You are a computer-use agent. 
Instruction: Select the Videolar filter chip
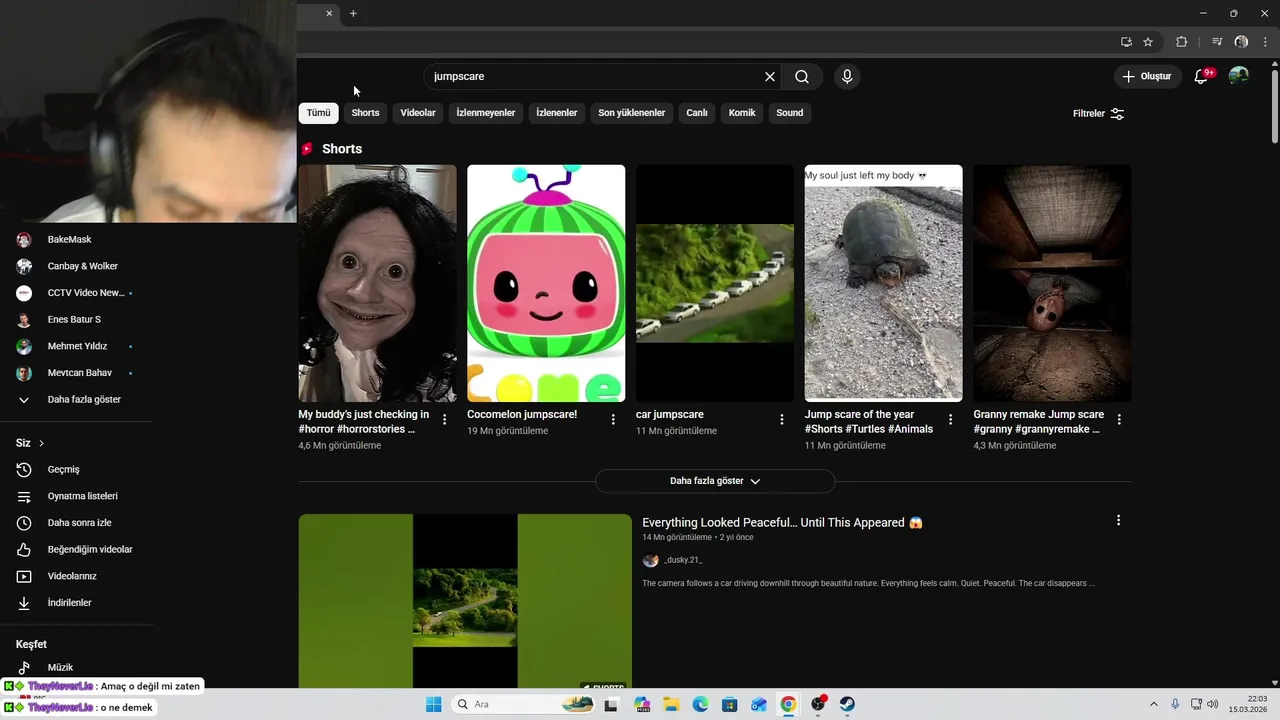tap(418, 113)
